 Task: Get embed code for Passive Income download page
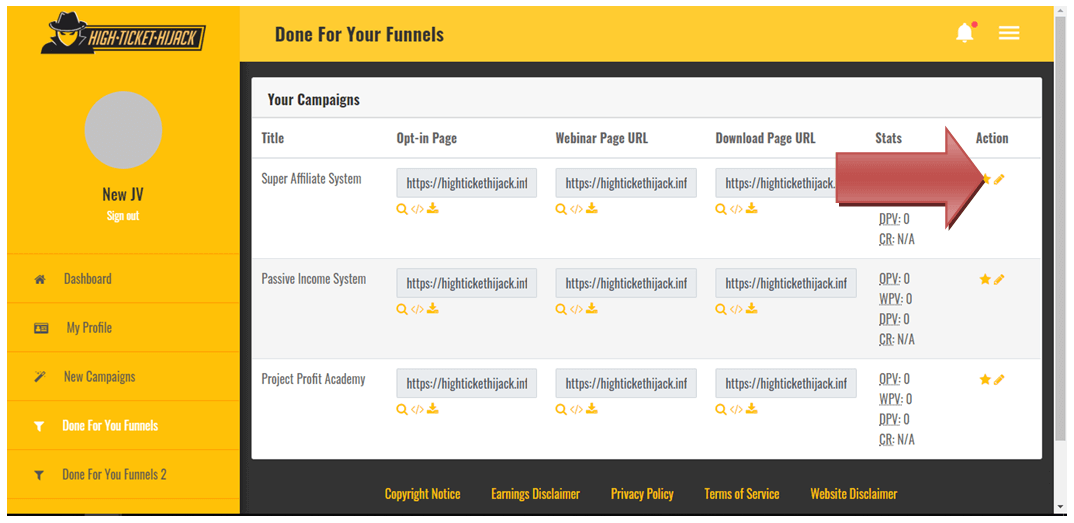(736, 309)
